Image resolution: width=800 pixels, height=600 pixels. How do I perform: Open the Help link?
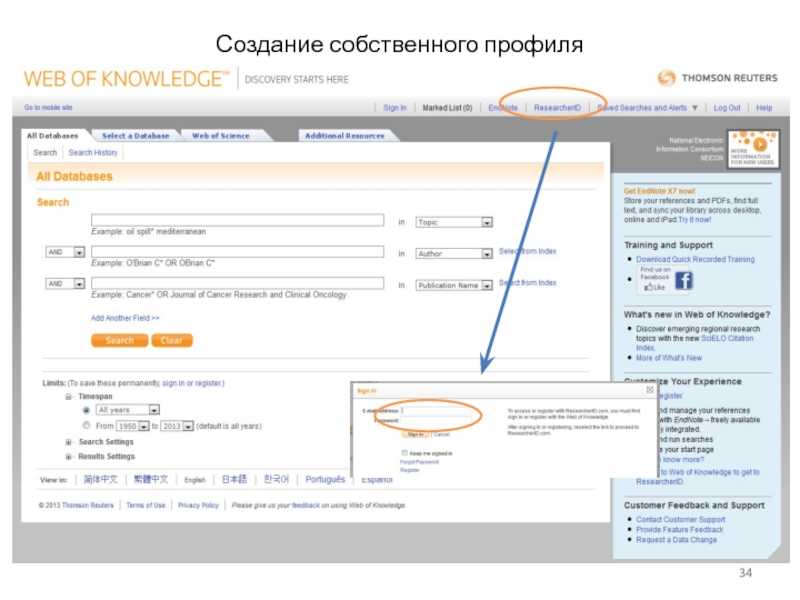pyautogui.click(x=764, y=108)
